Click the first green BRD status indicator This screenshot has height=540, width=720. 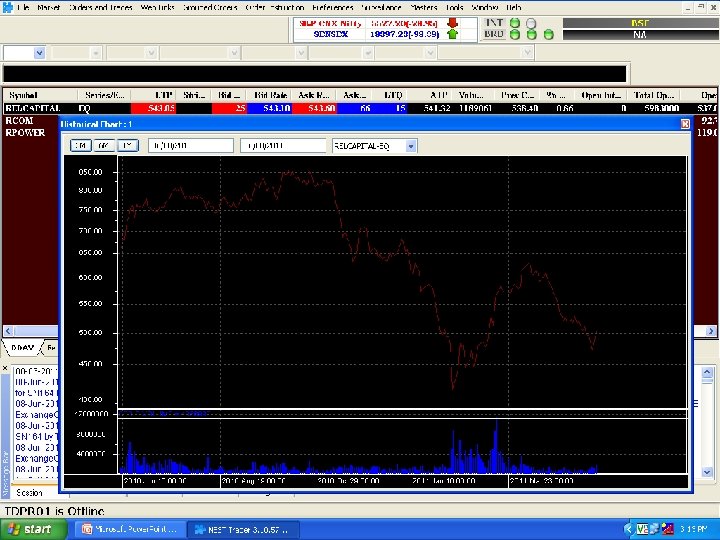click(515, 34)
